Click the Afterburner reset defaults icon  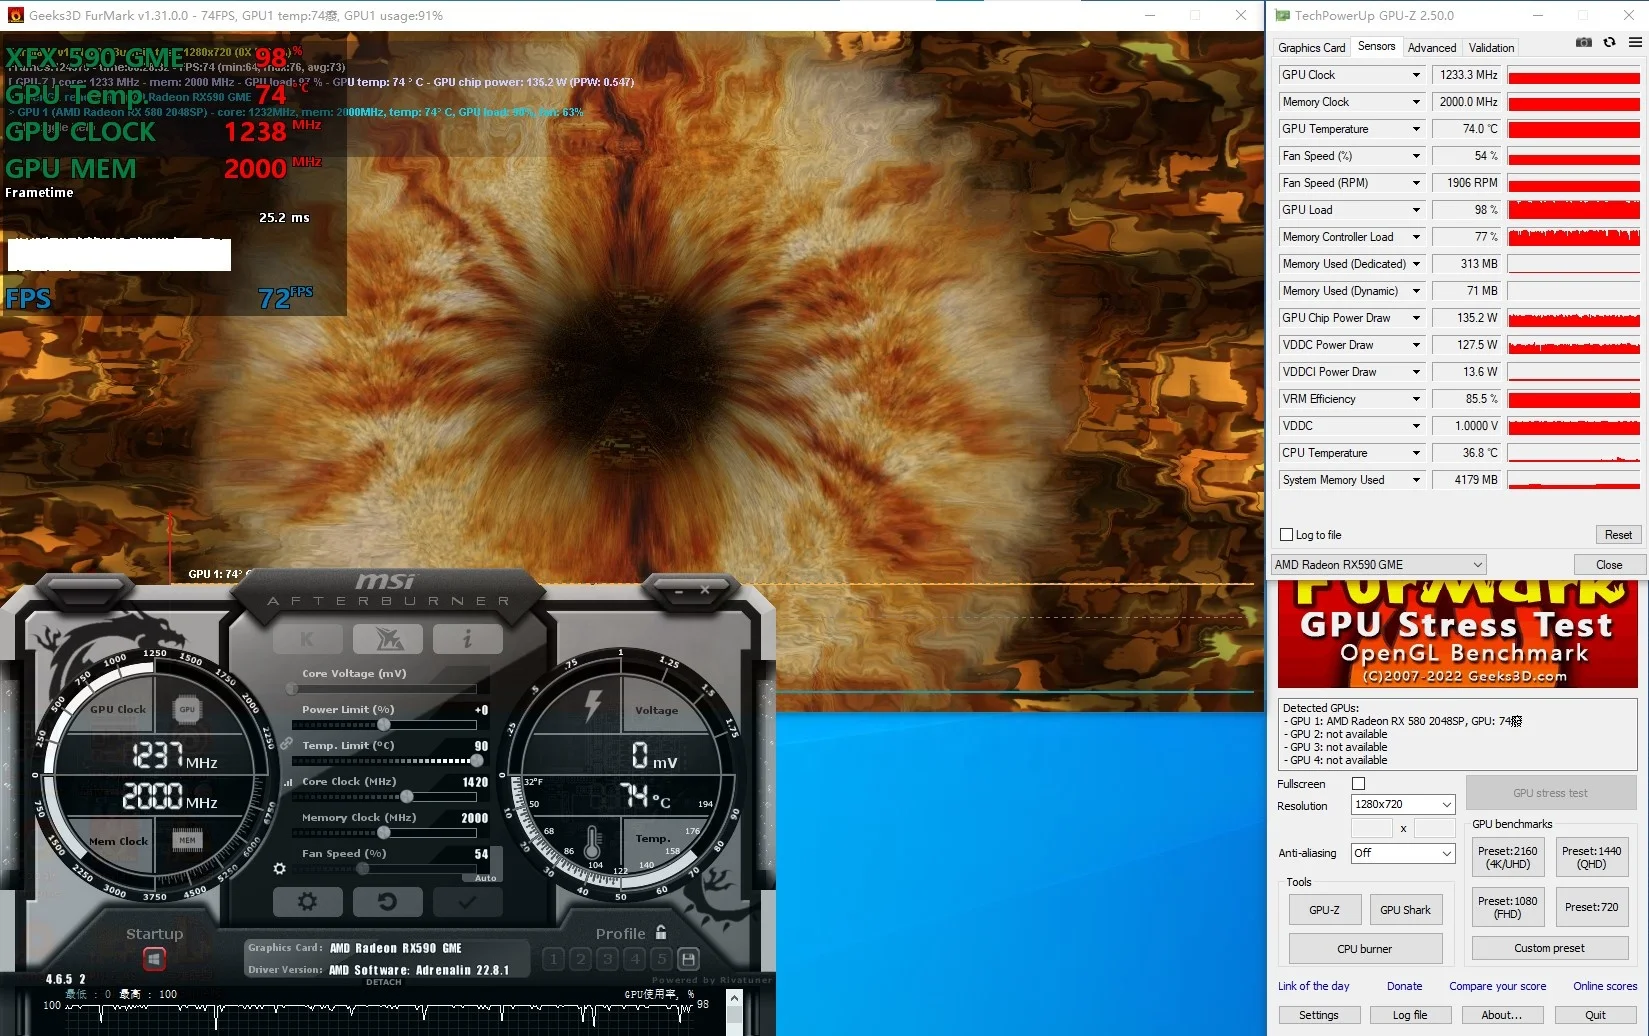pyautogui.click(x=388, y=901)
